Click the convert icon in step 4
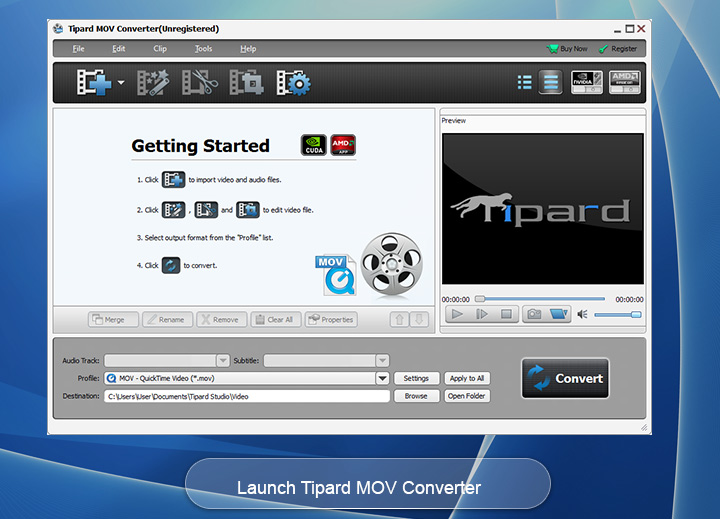 point(171,265)
